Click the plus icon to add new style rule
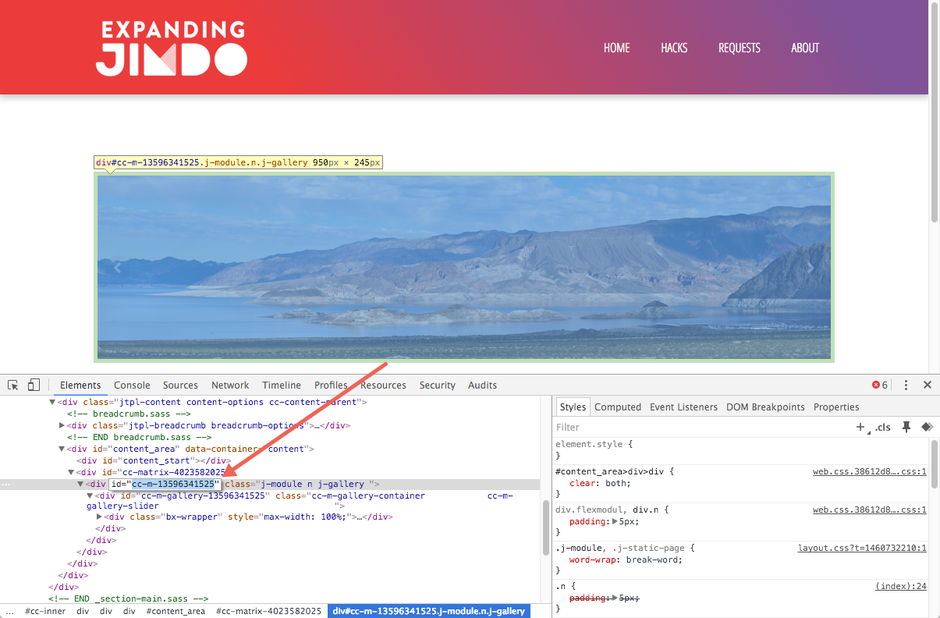940x618 pixels. point(860,427)
